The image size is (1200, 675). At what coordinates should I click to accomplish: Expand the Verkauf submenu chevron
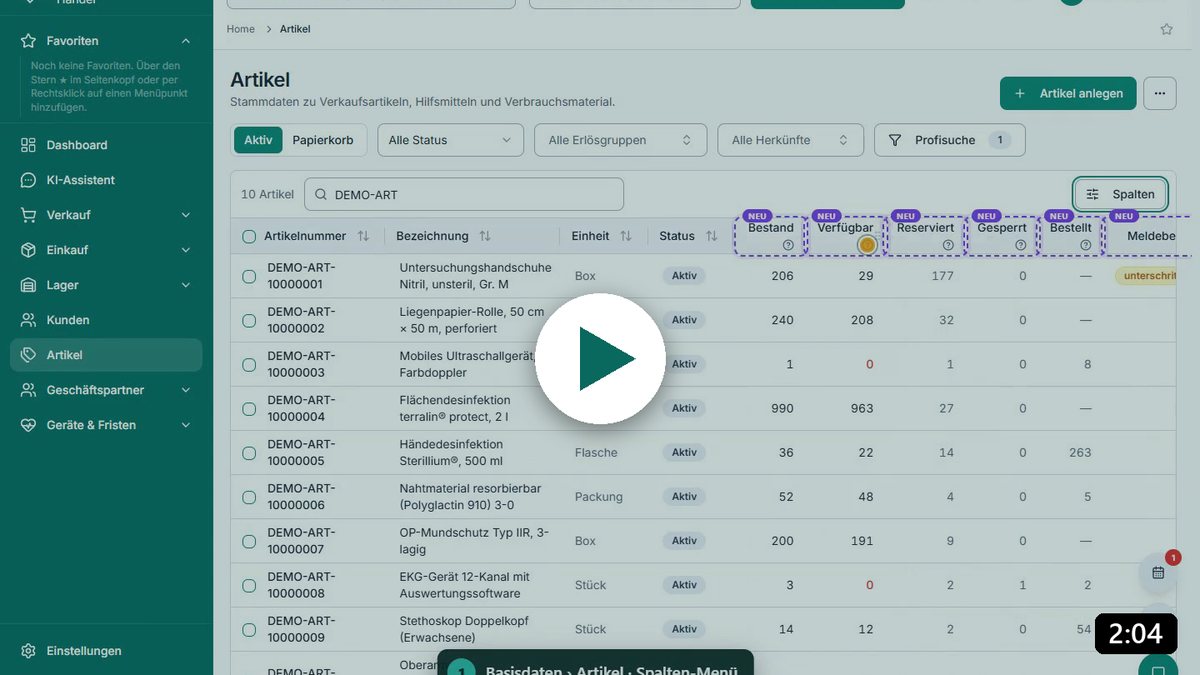coord(186,215)
